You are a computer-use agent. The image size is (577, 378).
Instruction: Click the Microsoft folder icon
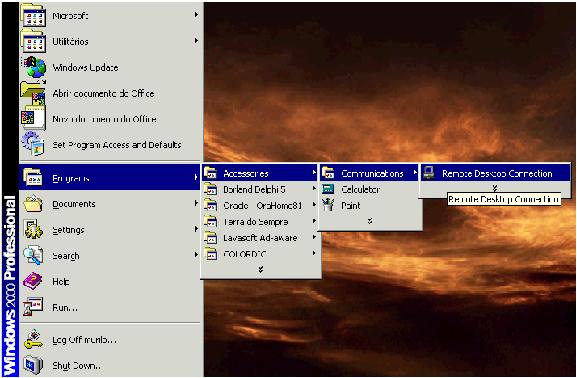pyautogui.click(x=33, y=16)
